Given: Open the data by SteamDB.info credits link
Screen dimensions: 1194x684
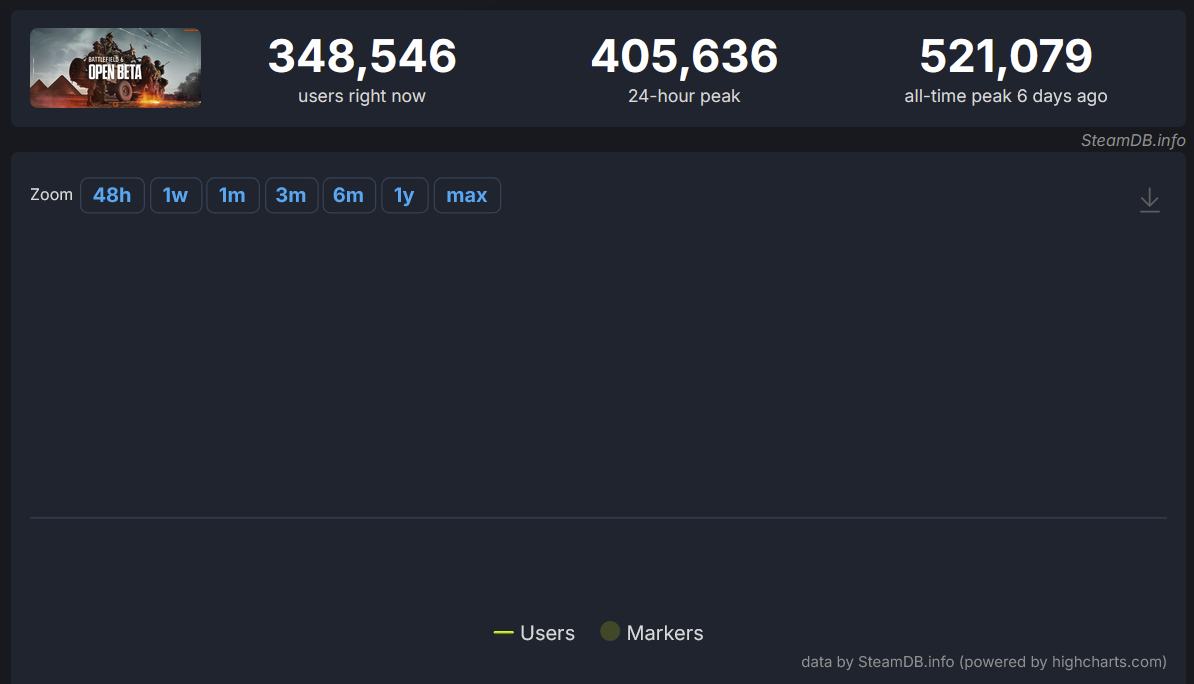Looking at the screenshot, I should pos(984,662).
